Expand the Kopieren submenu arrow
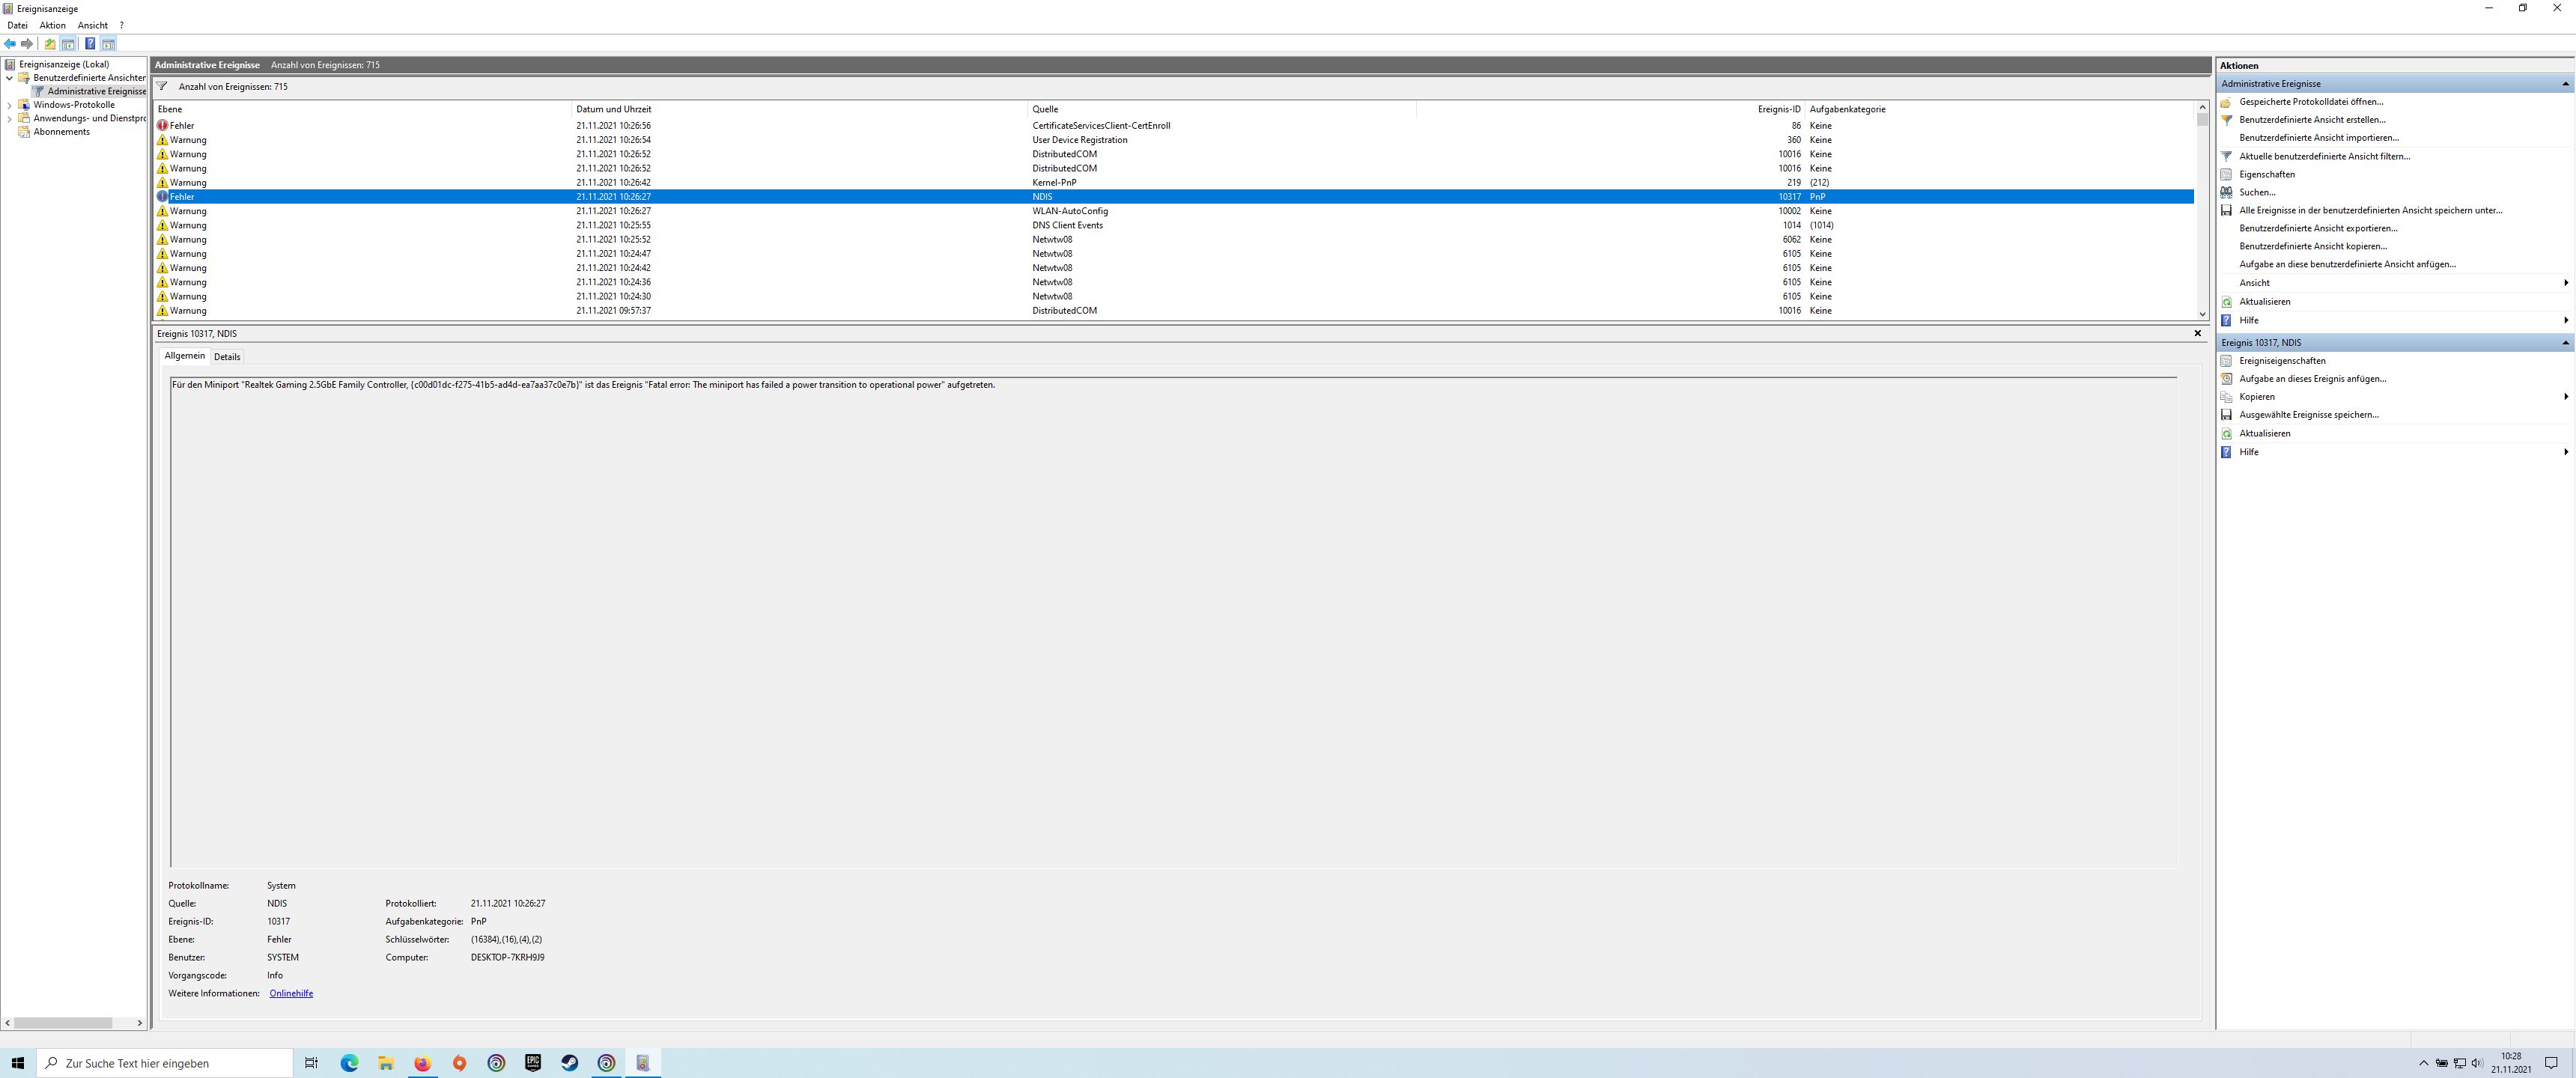 2565,397
